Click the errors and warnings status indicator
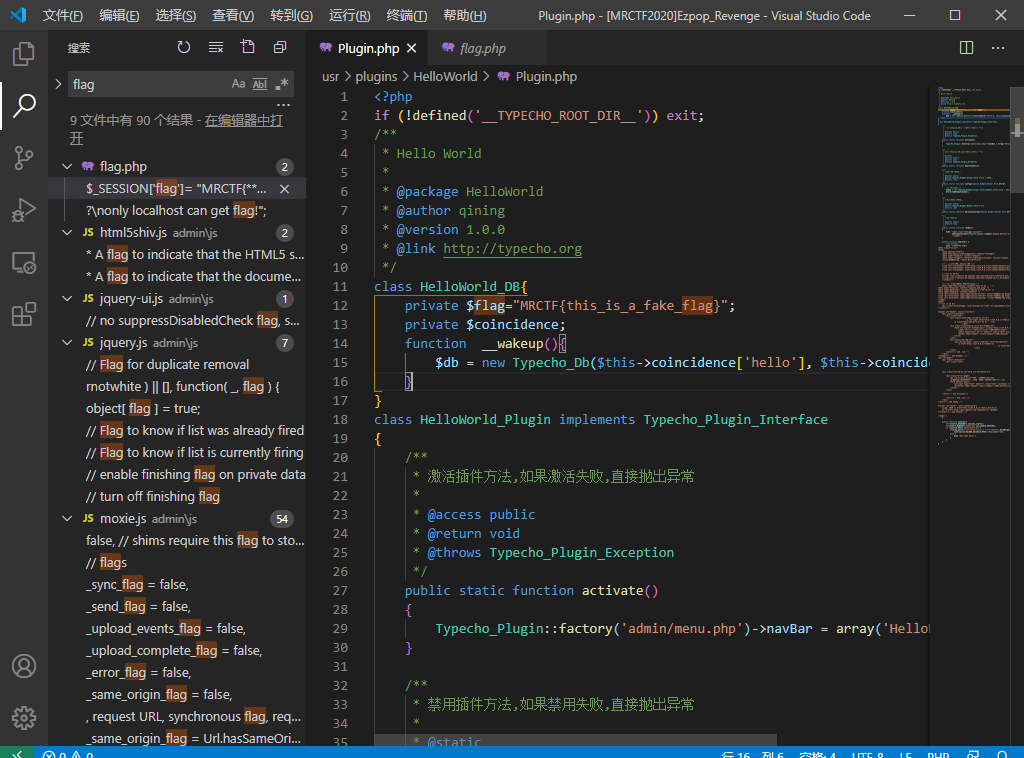Image resolution: width=1024 pixels, height=758 pixels. pyautogui.click(x=68, y=753)
